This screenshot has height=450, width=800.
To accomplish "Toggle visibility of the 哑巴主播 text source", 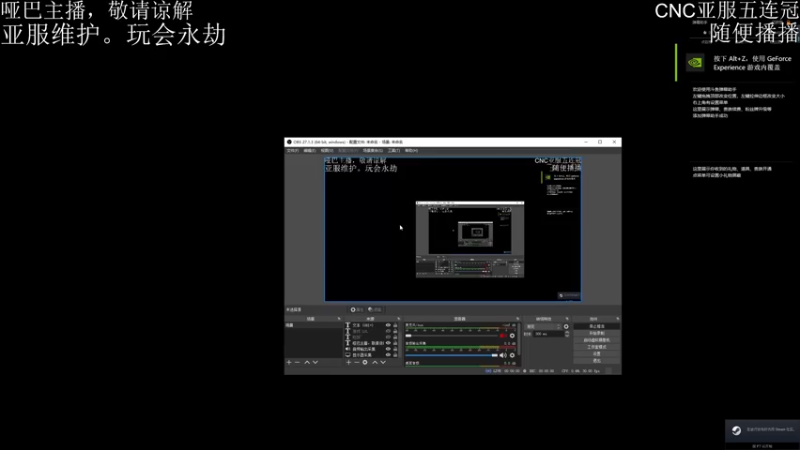I will pyautogui.click(x=388, y=343).
